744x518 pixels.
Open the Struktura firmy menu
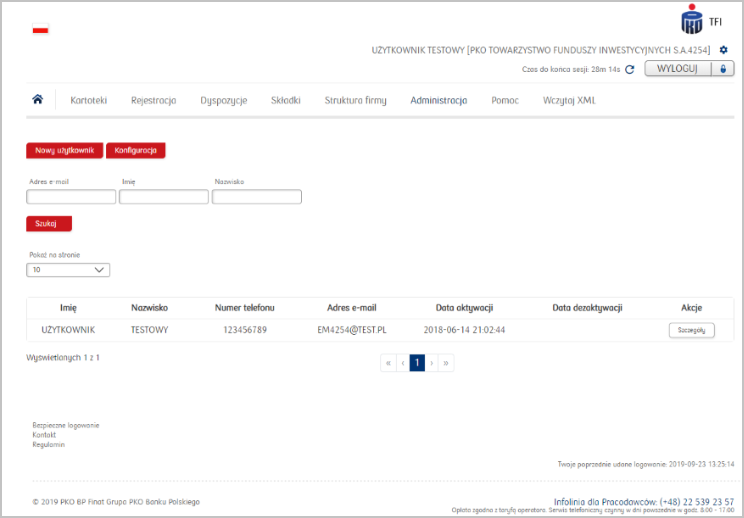point(355,100)
